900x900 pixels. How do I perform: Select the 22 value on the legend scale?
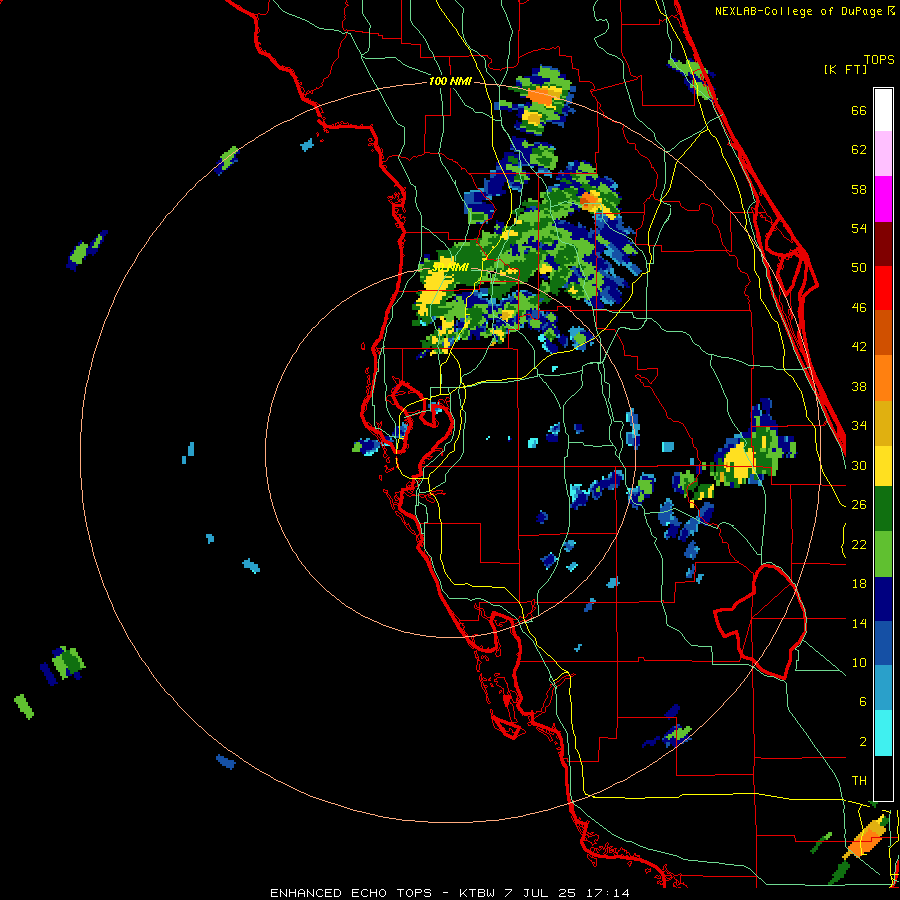click(x=859, y=544)
